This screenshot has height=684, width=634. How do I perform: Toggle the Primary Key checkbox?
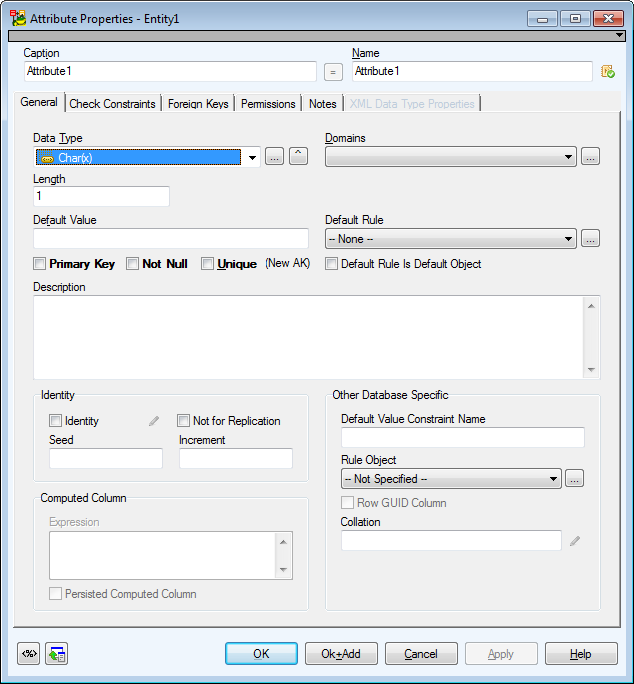[39, 263]
